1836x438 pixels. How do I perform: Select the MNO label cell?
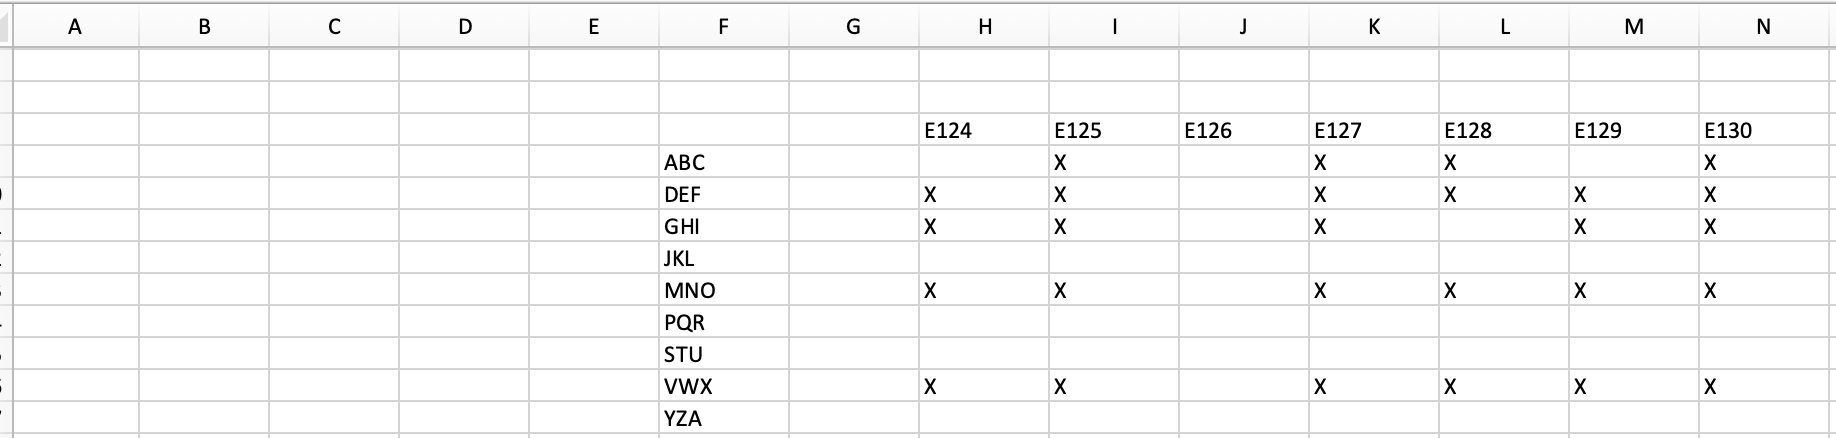724,290
